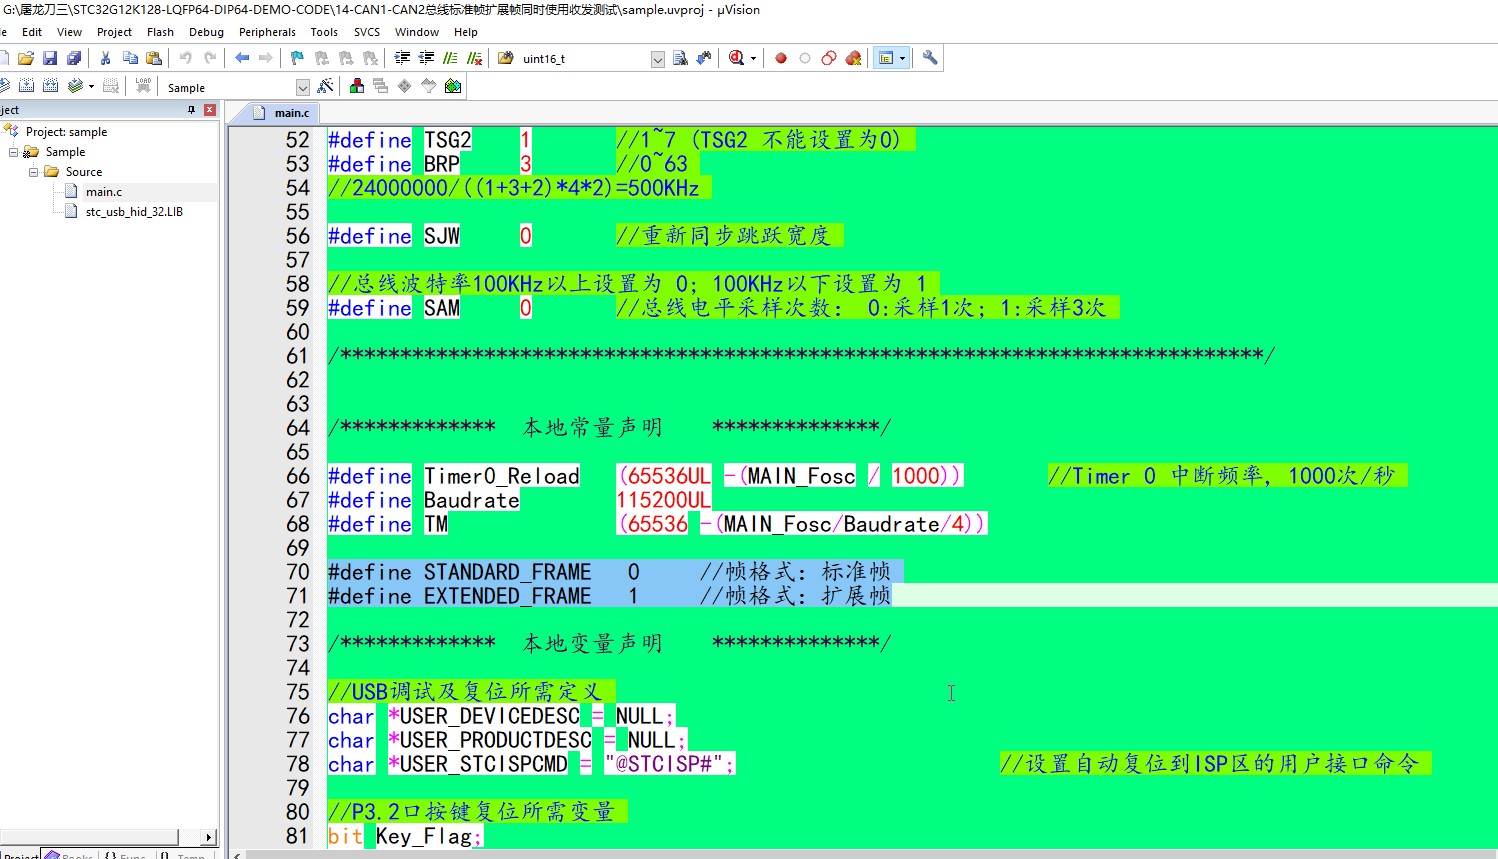Click the Save file toolbar icon

click(x=50, y=58)
